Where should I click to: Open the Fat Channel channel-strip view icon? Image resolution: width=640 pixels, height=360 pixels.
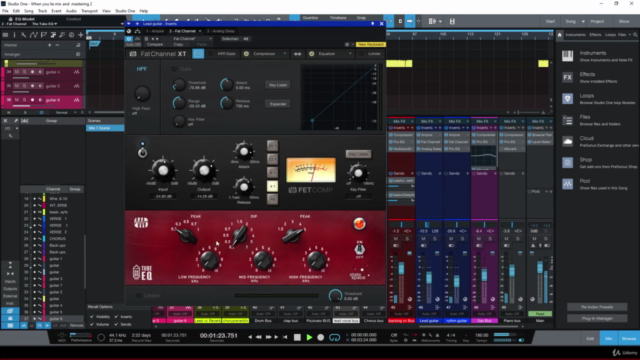[198, 53]
